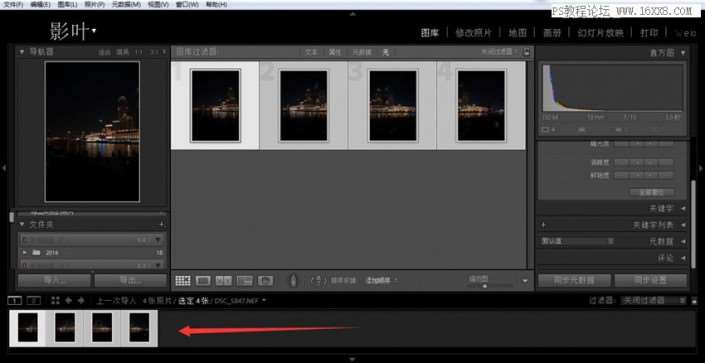Open the 修改照片 module
This screenshot has height=363, width=705.
click(x=473, y=33)
